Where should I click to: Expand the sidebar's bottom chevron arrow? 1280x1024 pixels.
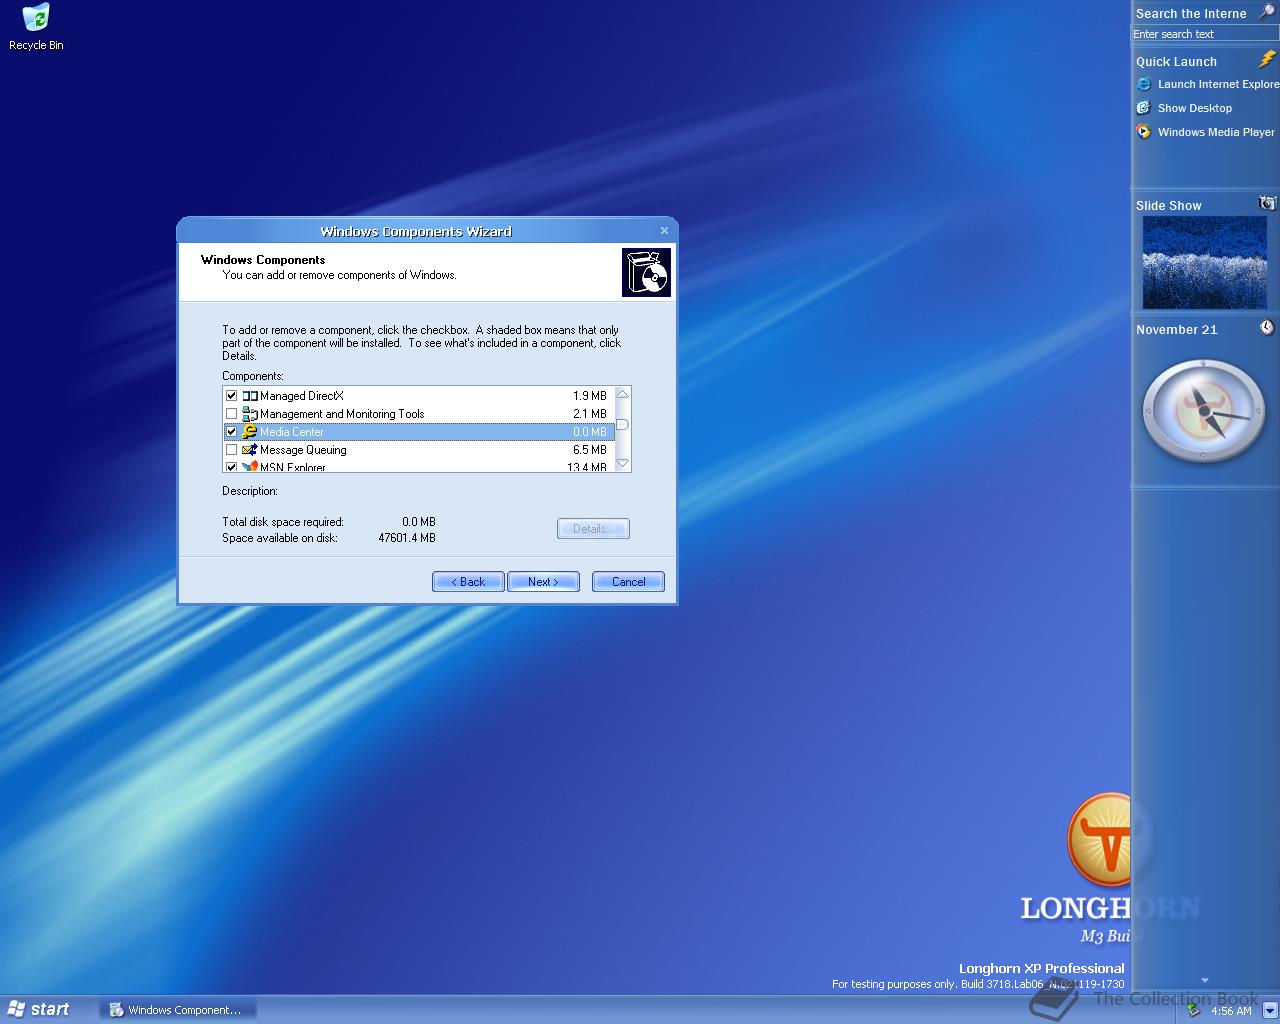(x=1204, y=980)
